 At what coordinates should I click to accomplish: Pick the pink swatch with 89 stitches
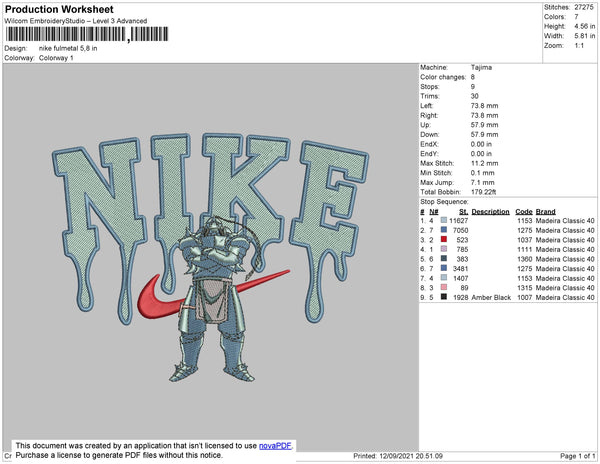[x=444, y=287]
